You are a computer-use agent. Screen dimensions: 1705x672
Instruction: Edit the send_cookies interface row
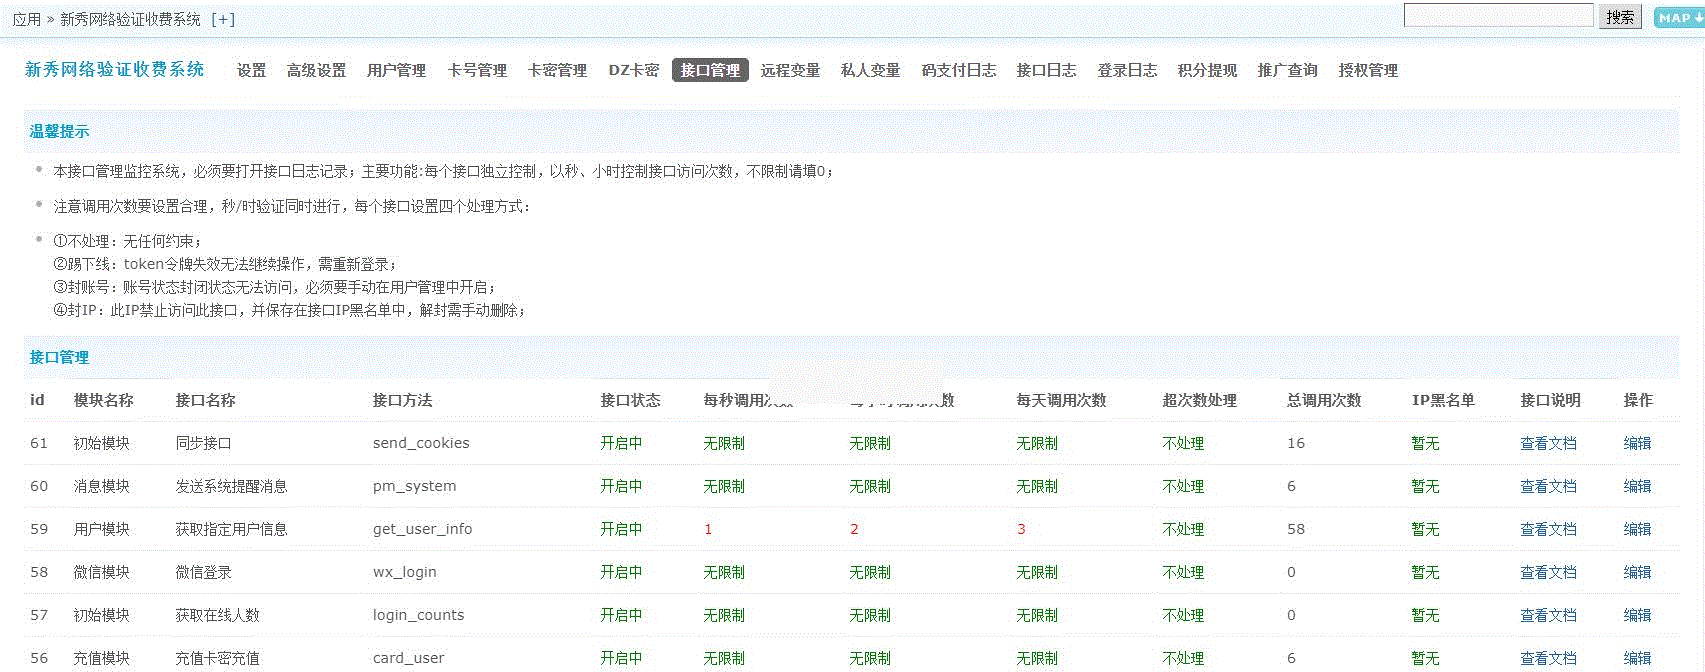1637,443
